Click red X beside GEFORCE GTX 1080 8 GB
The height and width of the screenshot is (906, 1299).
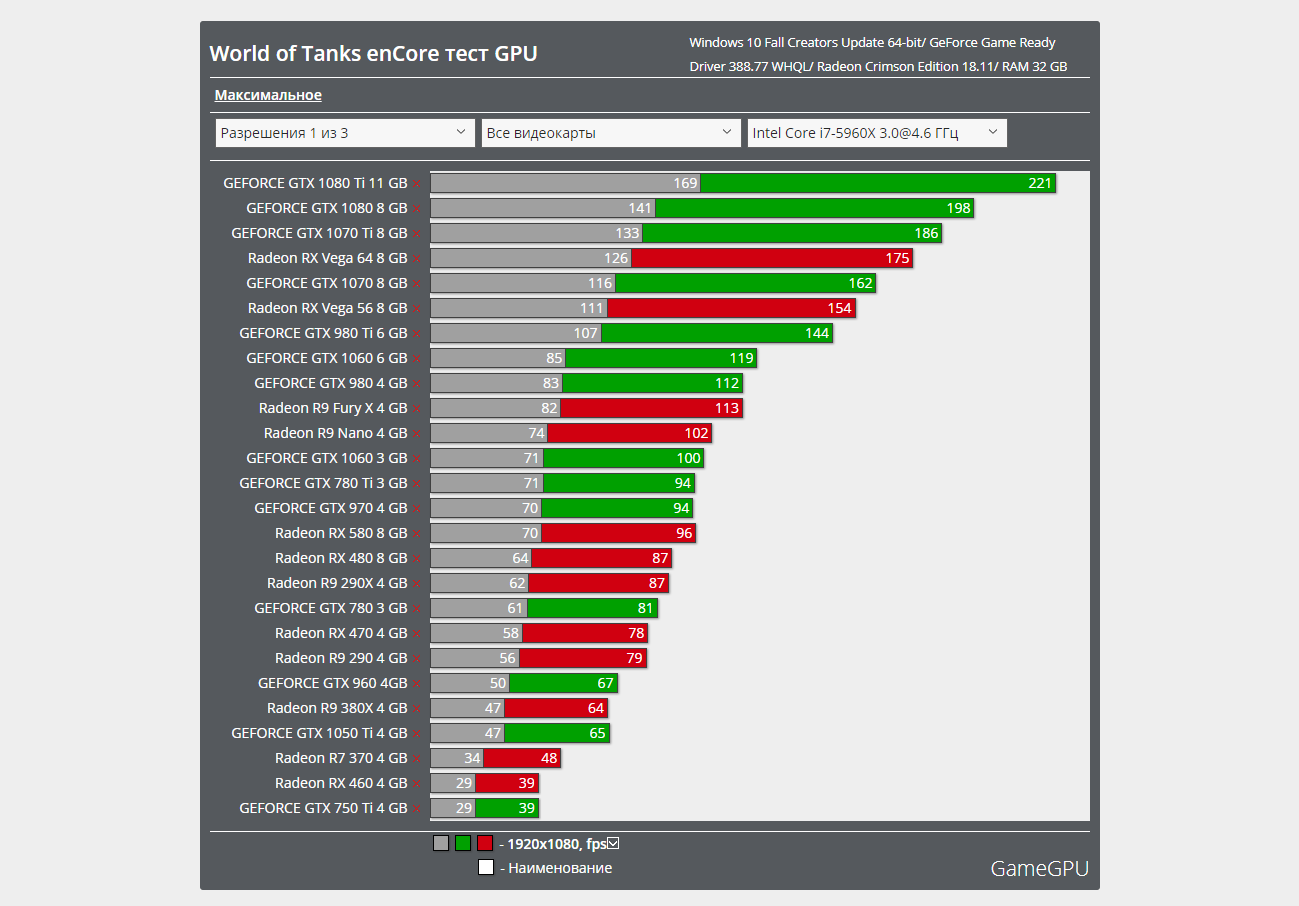pos(416,209)
